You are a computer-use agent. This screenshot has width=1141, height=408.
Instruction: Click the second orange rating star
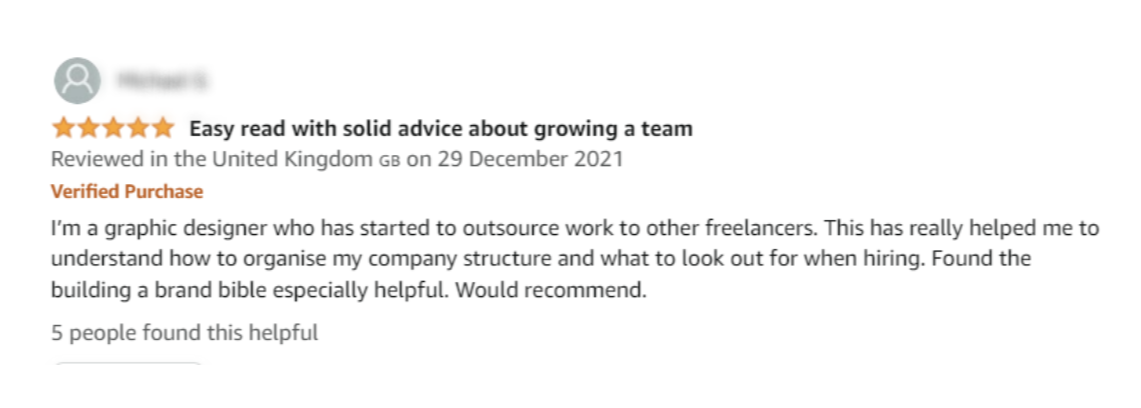pyautogui.click(x=88, y=129)
